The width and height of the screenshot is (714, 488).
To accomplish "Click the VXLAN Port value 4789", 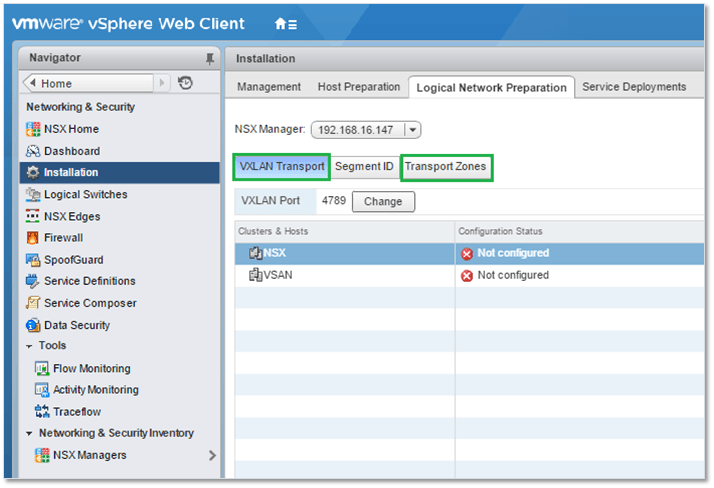I will pyautogui.click(x=334, y=201).
